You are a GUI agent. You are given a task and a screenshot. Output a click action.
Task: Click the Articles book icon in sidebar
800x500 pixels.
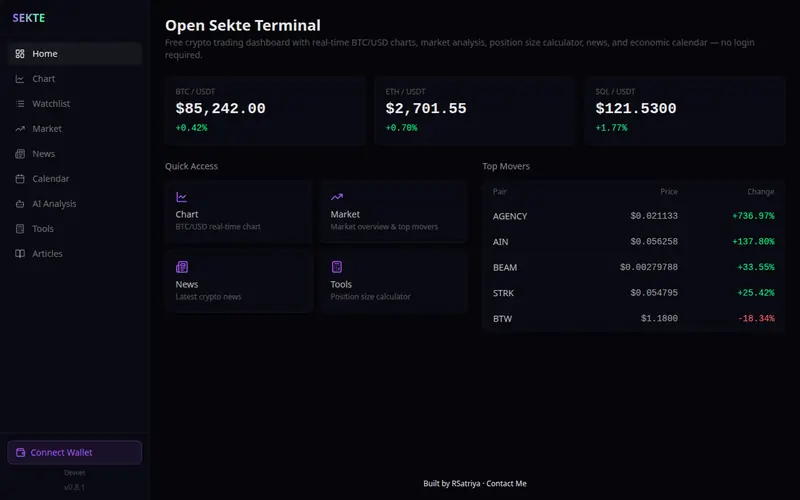(x=20, y=254)
